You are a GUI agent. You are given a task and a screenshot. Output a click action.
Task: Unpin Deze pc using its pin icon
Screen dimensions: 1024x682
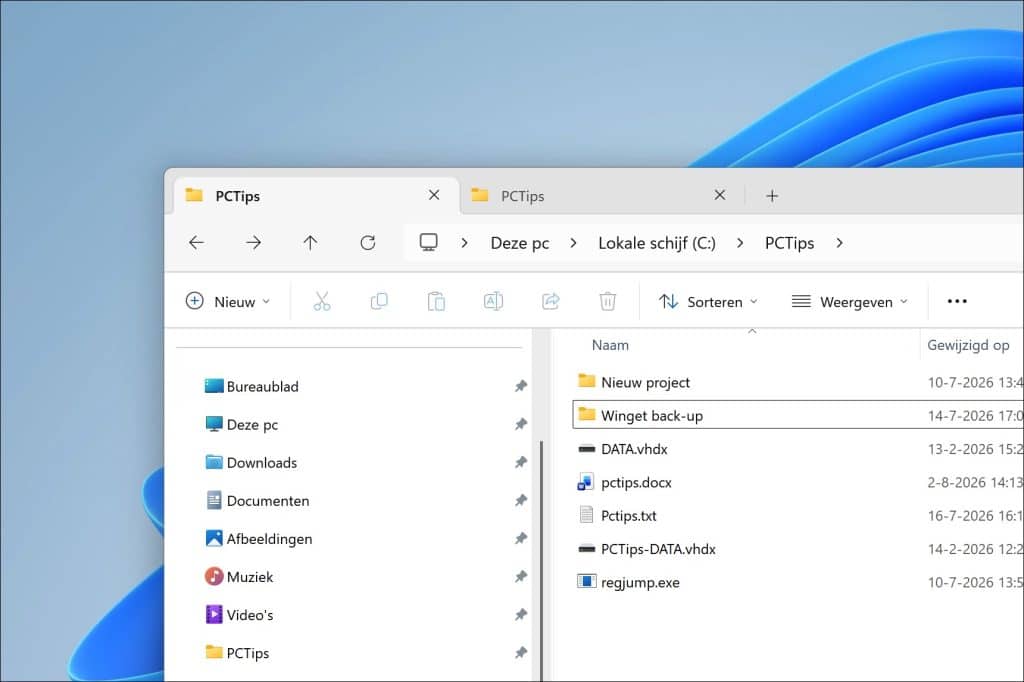520,424
